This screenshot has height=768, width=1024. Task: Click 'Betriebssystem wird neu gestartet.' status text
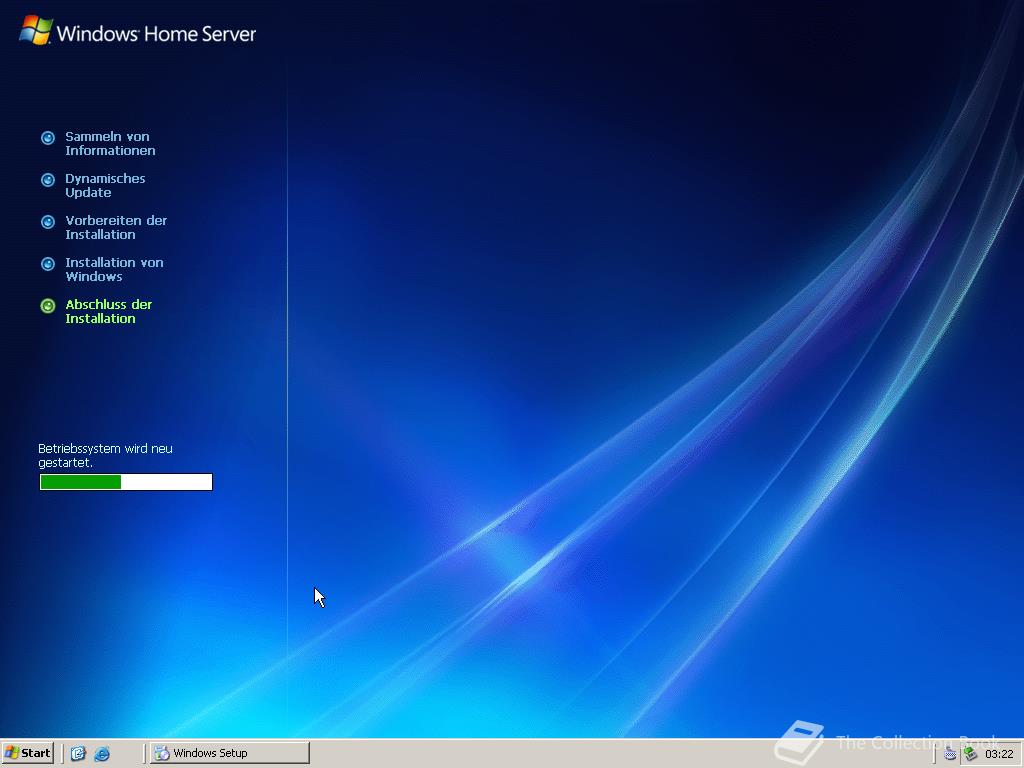tap(105, 455)
